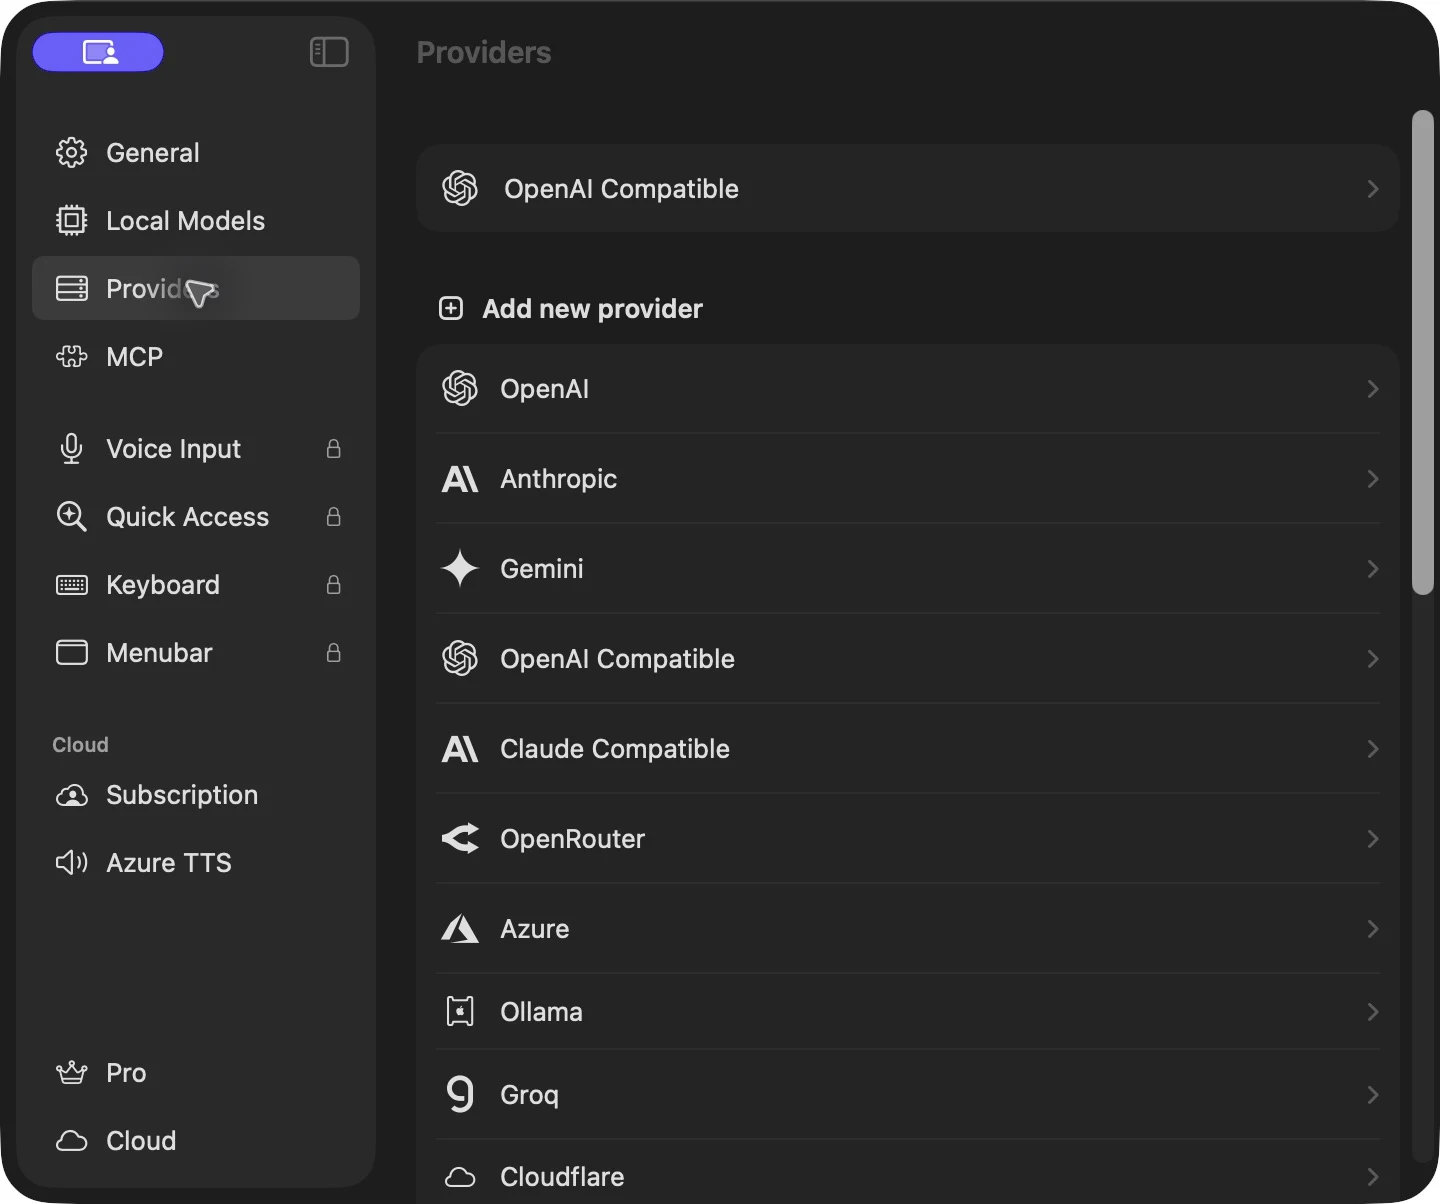Click the lock icon next to Menubar
This screenshot has width=1440, height=1204.
(x=334, y=652)
